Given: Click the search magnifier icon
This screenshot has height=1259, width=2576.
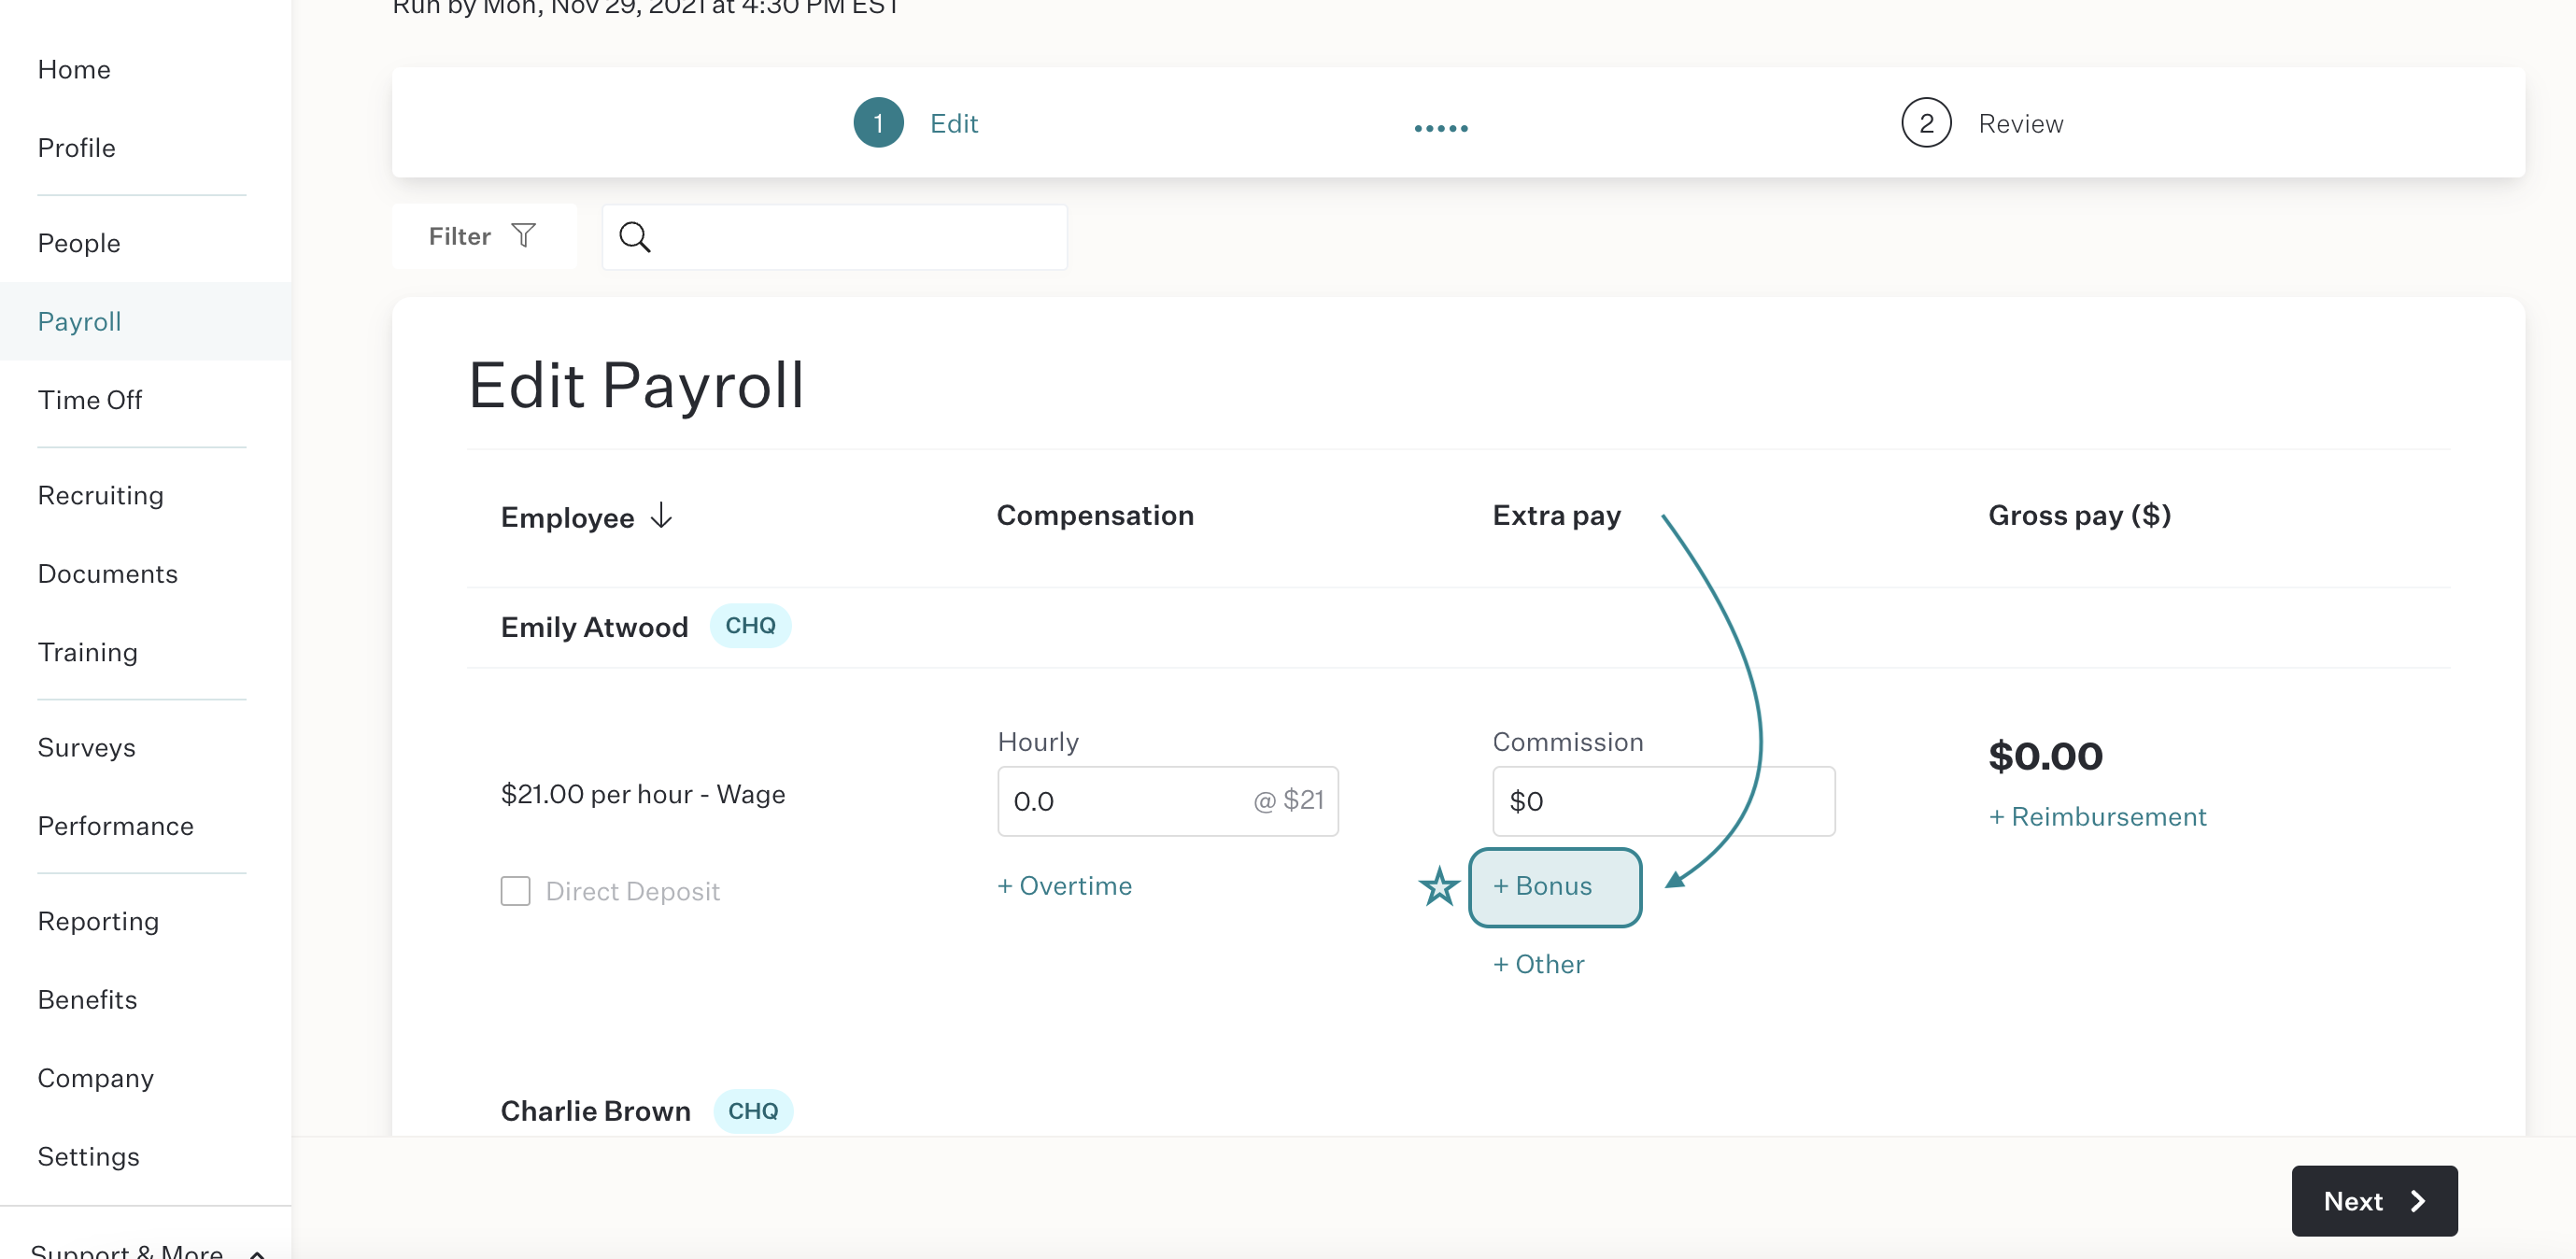Looking at the screenshot, I should [x=634, y=237].
